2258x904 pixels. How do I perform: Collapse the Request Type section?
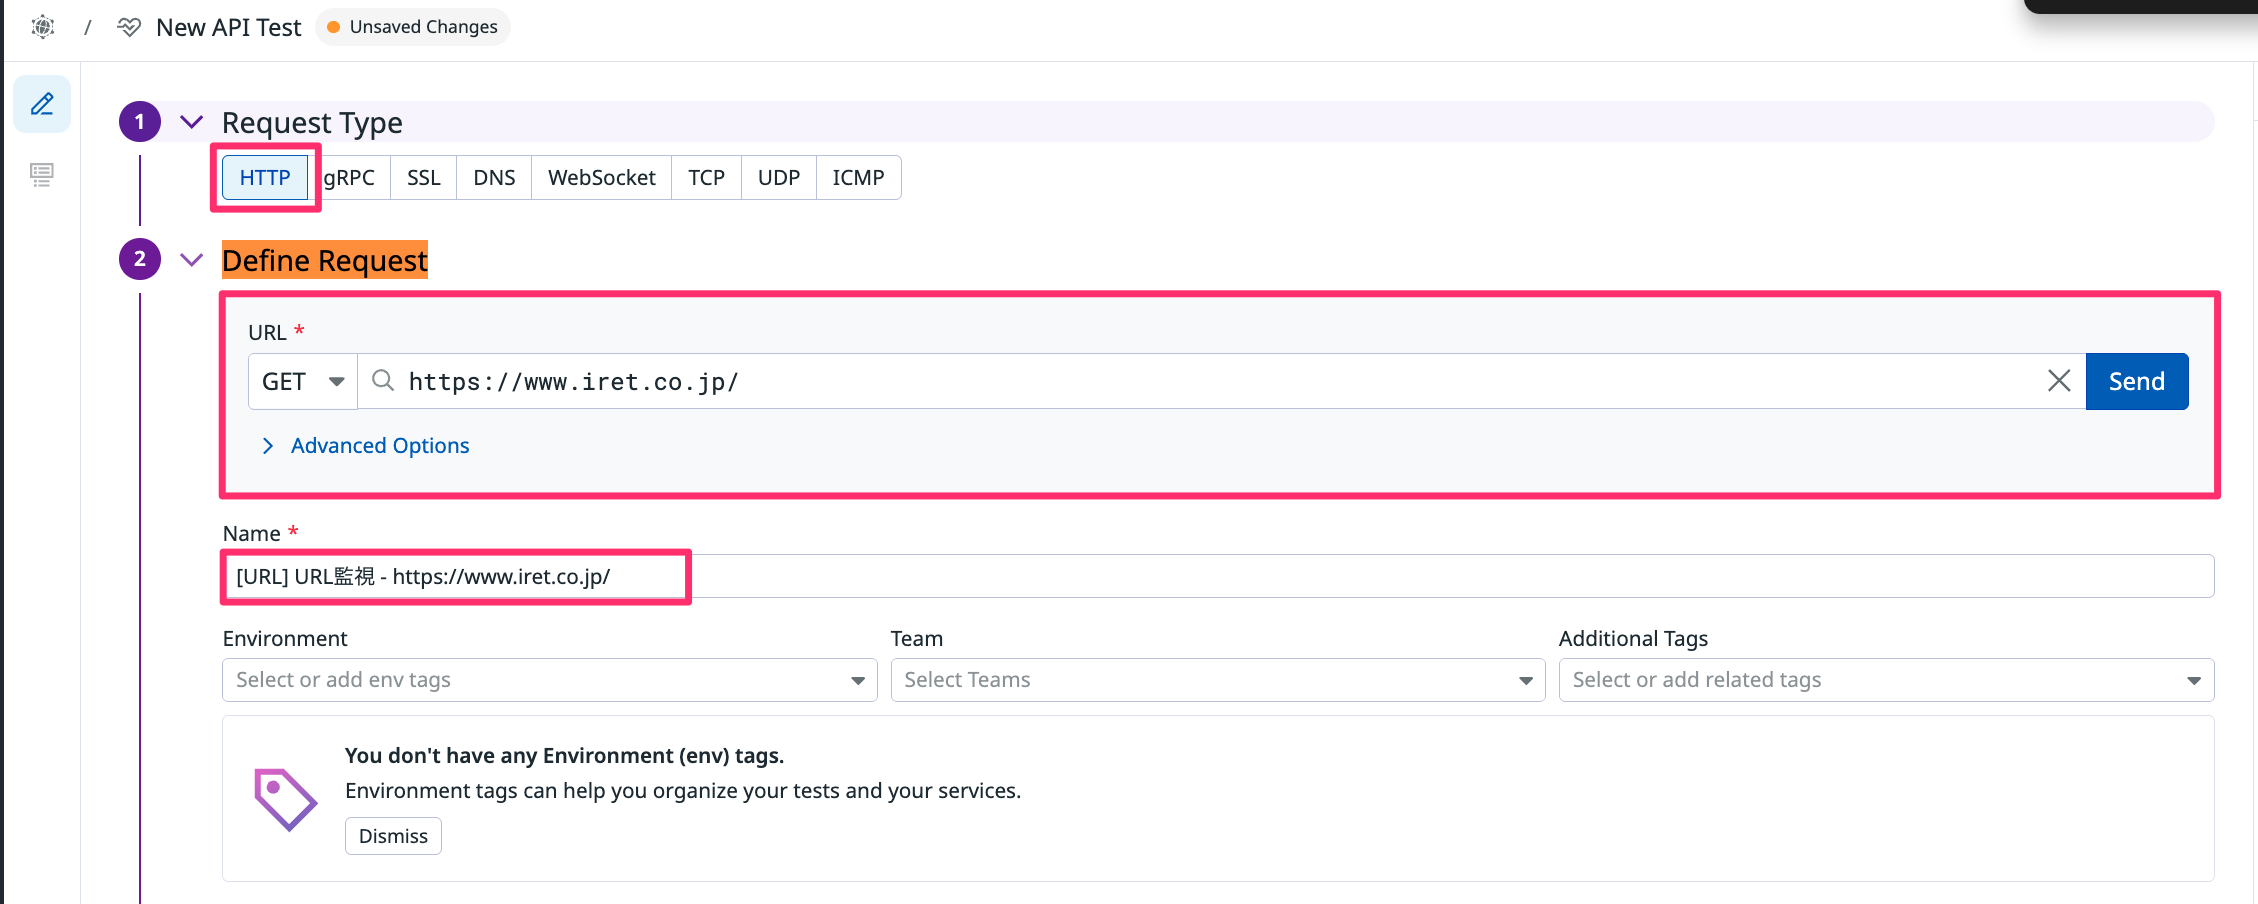coord(191,122)
